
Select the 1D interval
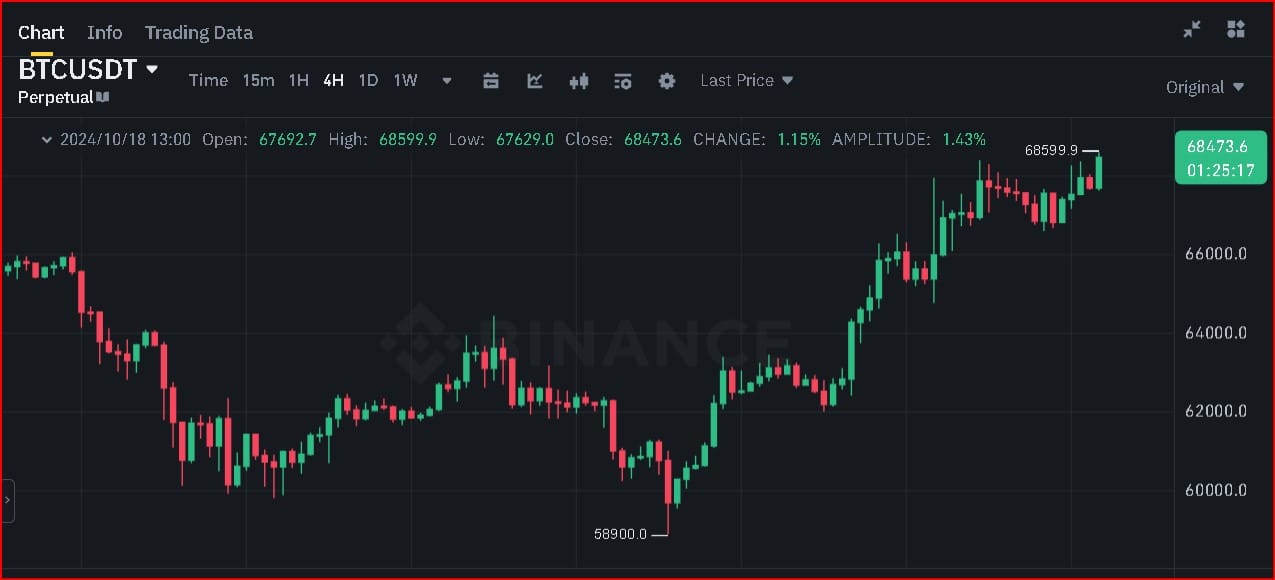(x=368, y=80)
